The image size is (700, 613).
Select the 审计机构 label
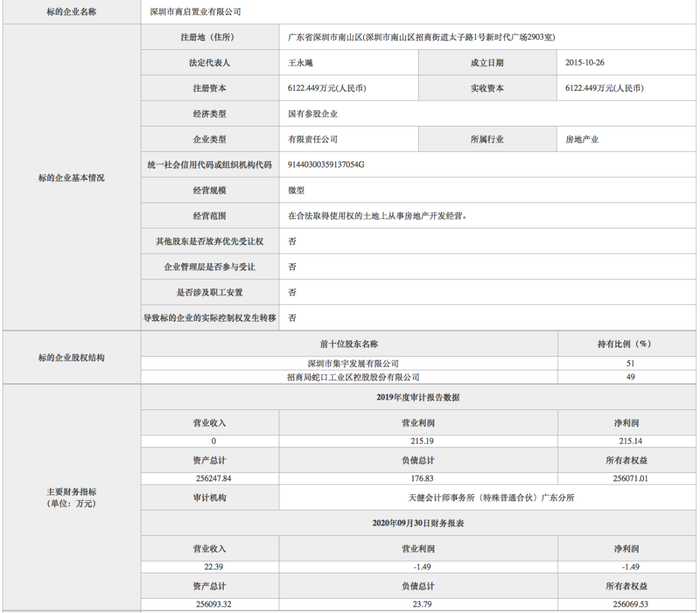pos(210,498)
